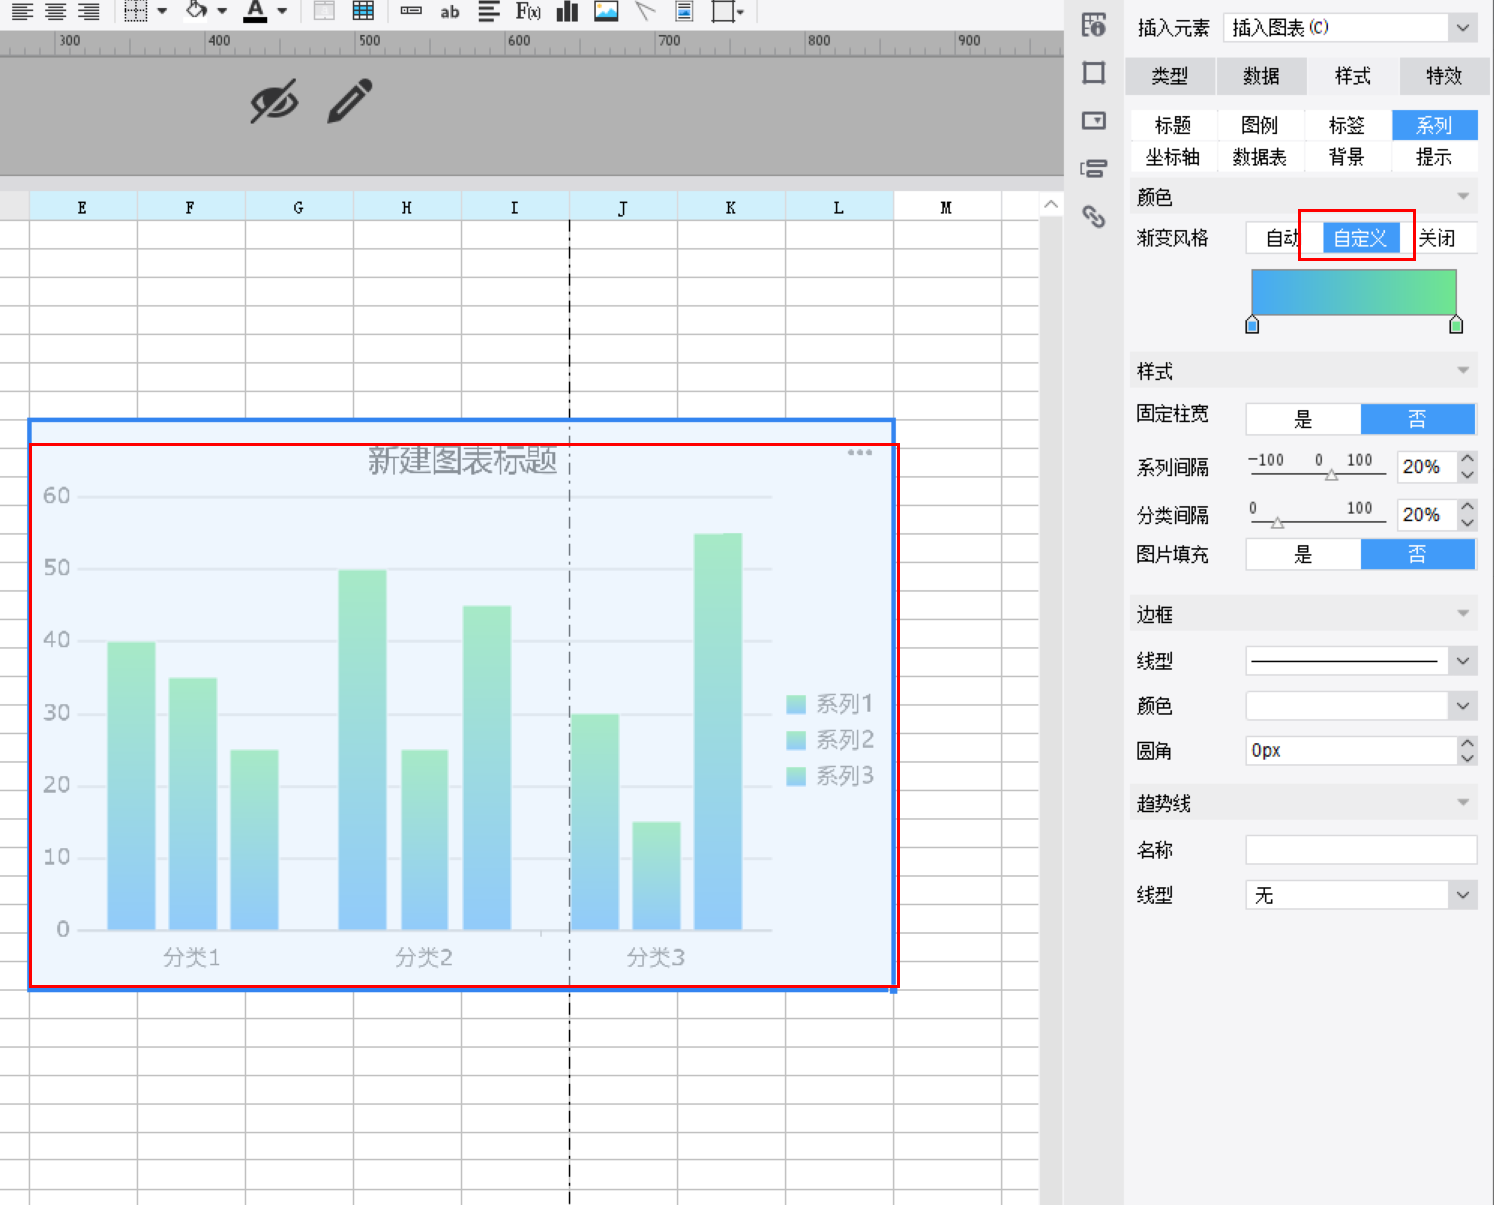The image size is (1494, 1205).
Task: Click the pencil edit icon
Action: tap(350, 101)
